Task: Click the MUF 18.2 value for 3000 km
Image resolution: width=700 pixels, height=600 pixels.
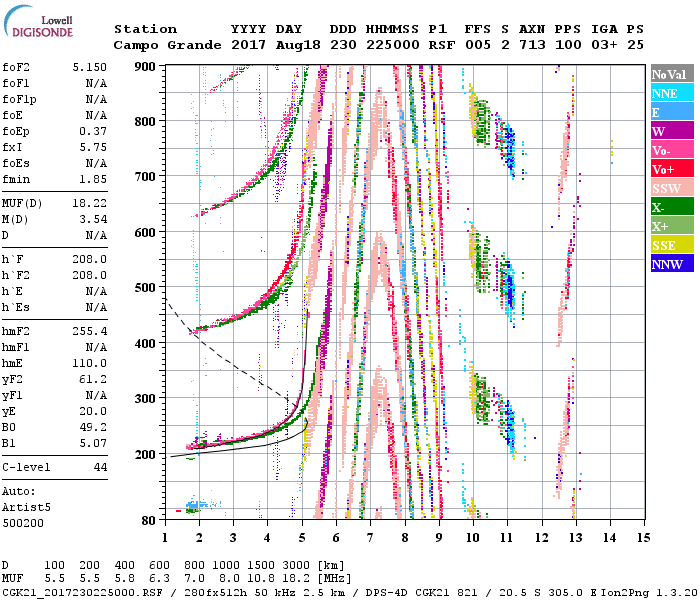Action: (296, 579)
